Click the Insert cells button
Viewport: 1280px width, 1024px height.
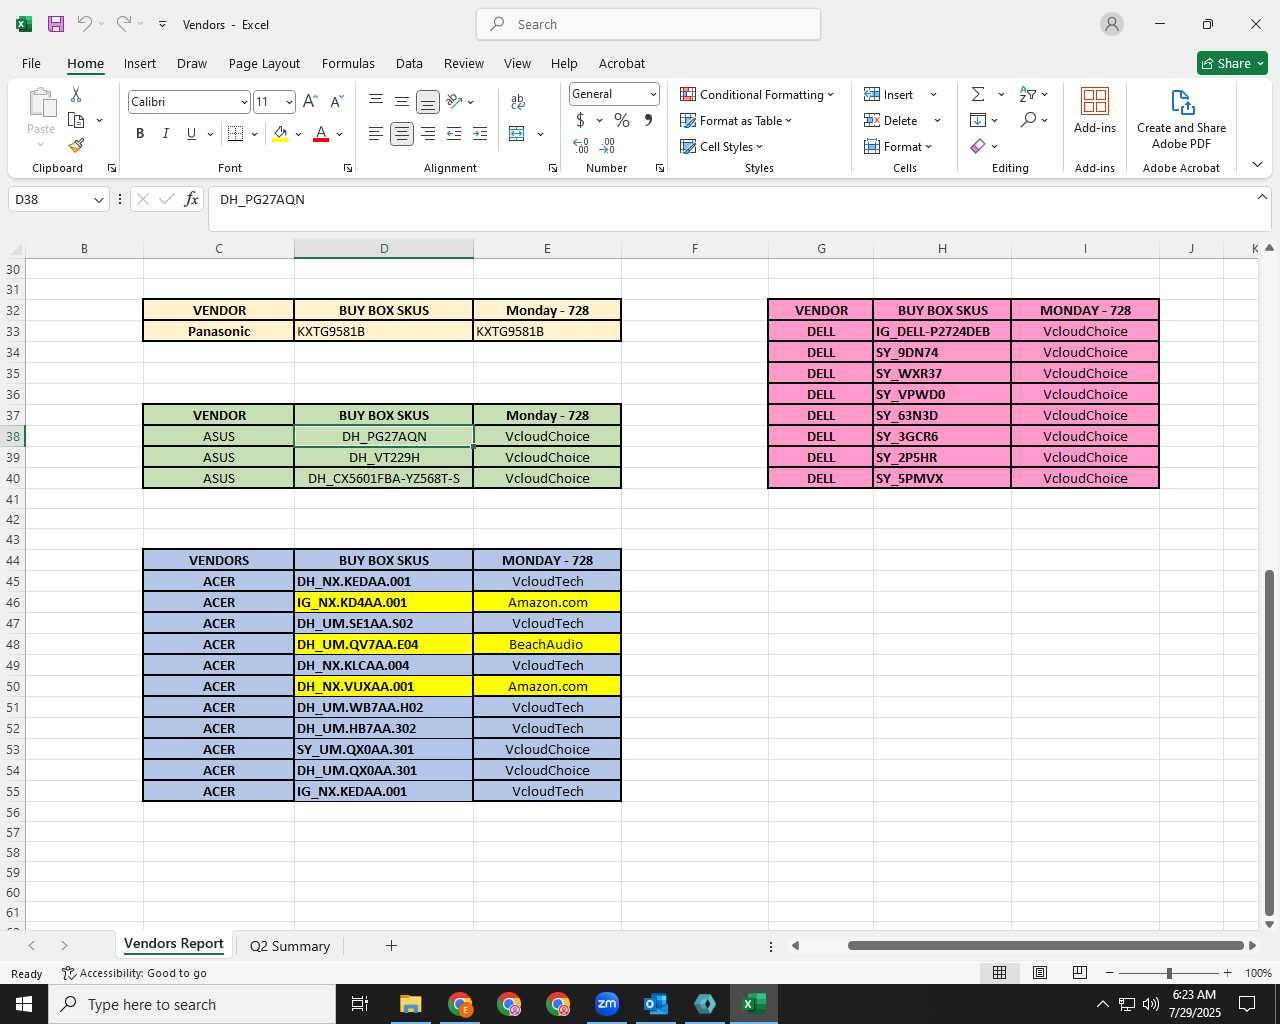coord(889,94)
